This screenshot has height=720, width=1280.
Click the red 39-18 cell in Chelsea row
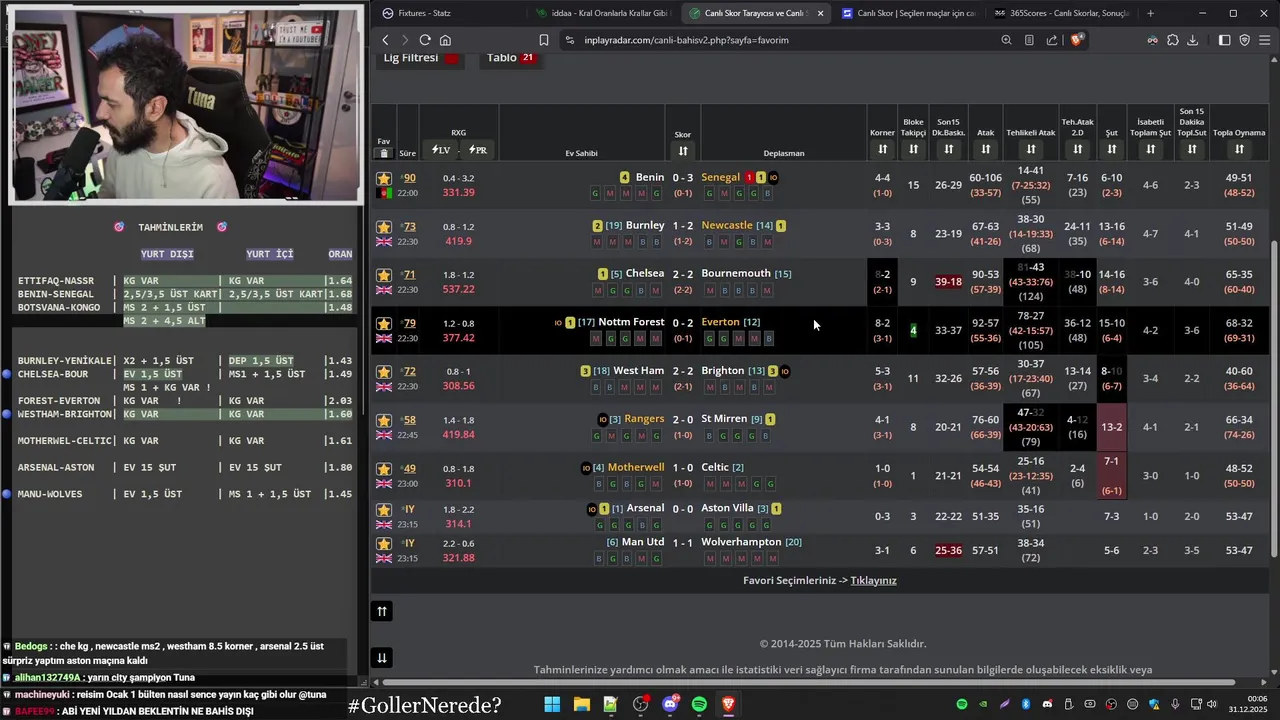(948, 282)
